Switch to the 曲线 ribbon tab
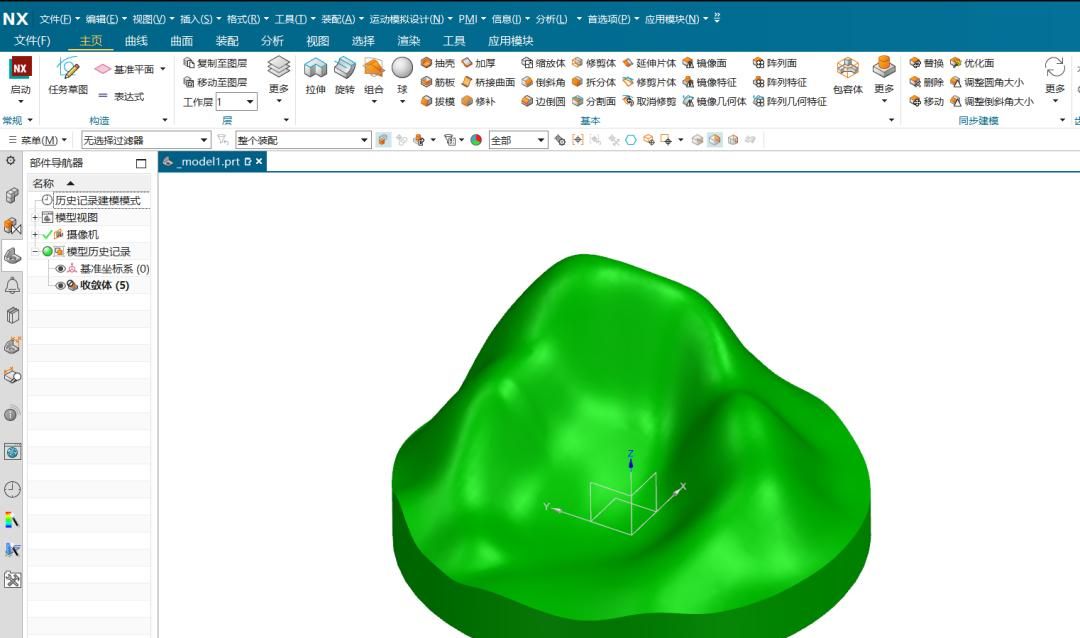The height and width of the screenshot is (638, 1080). pyautogui.click(x=136, y=41)
